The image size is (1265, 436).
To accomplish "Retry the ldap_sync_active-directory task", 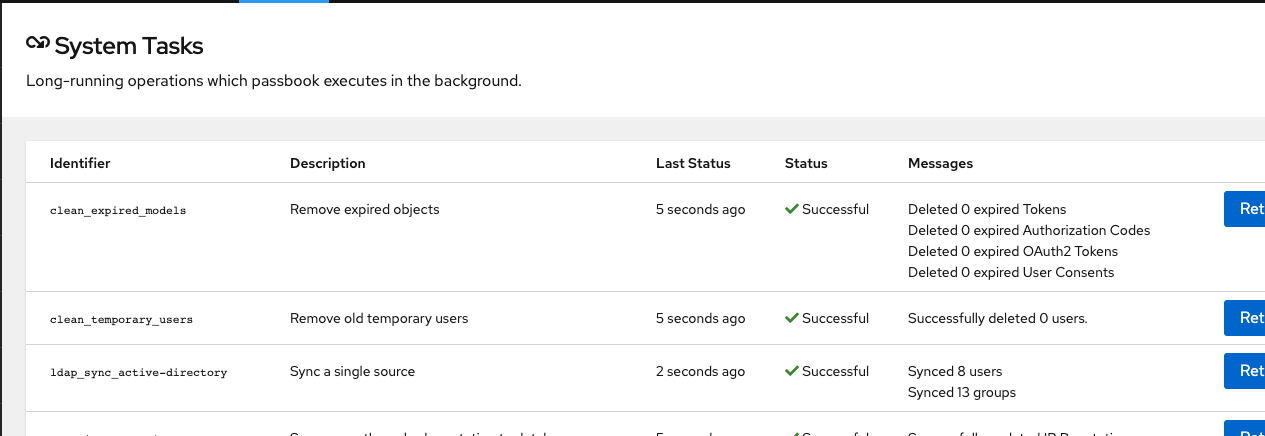I will 1246,371.
